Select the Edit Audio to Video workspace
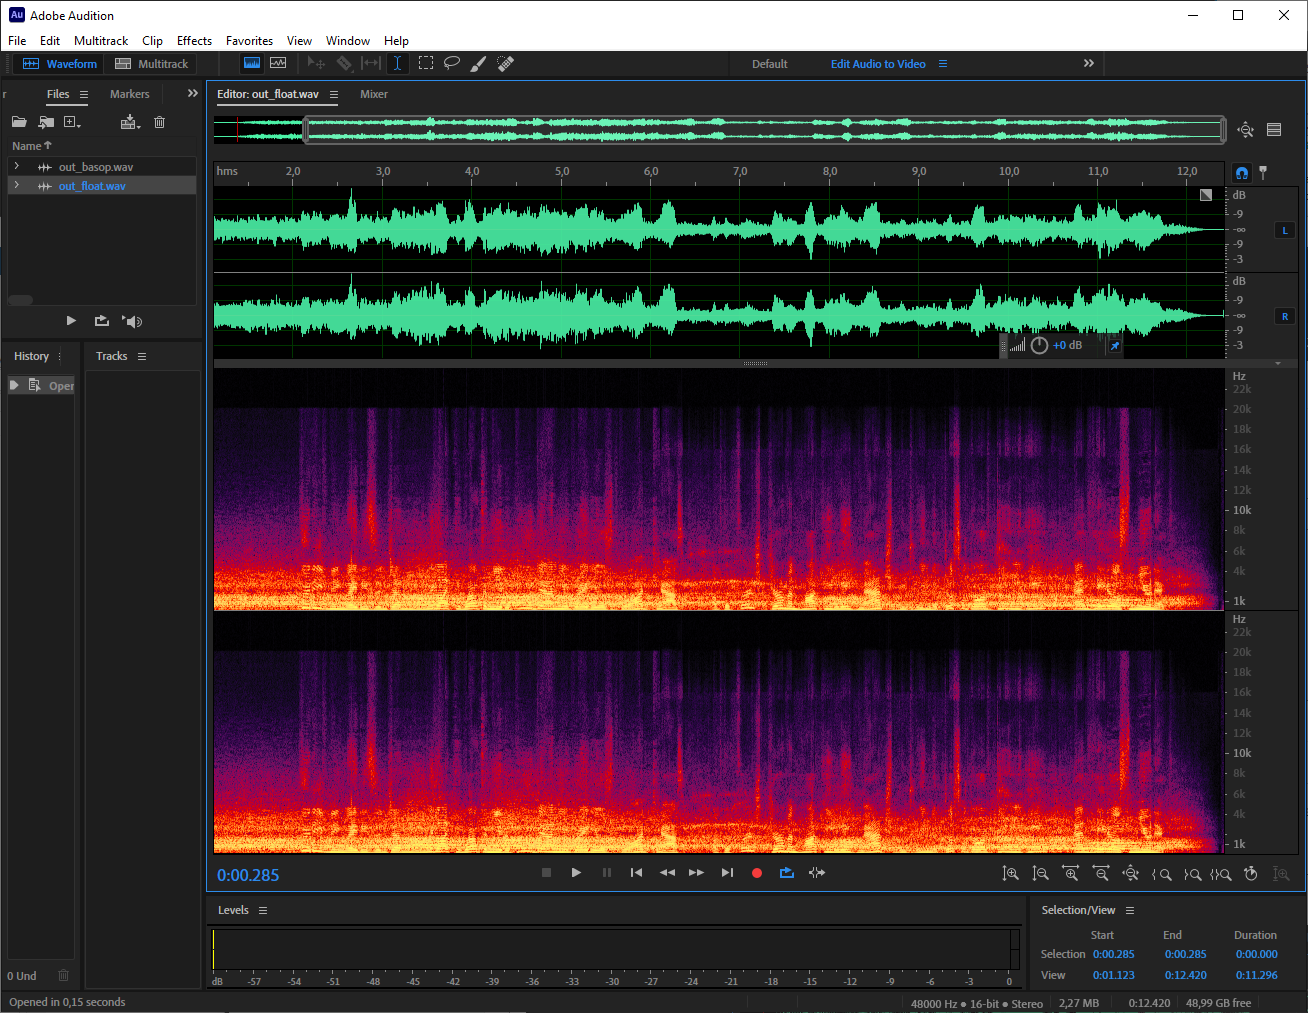 (878, 64)
